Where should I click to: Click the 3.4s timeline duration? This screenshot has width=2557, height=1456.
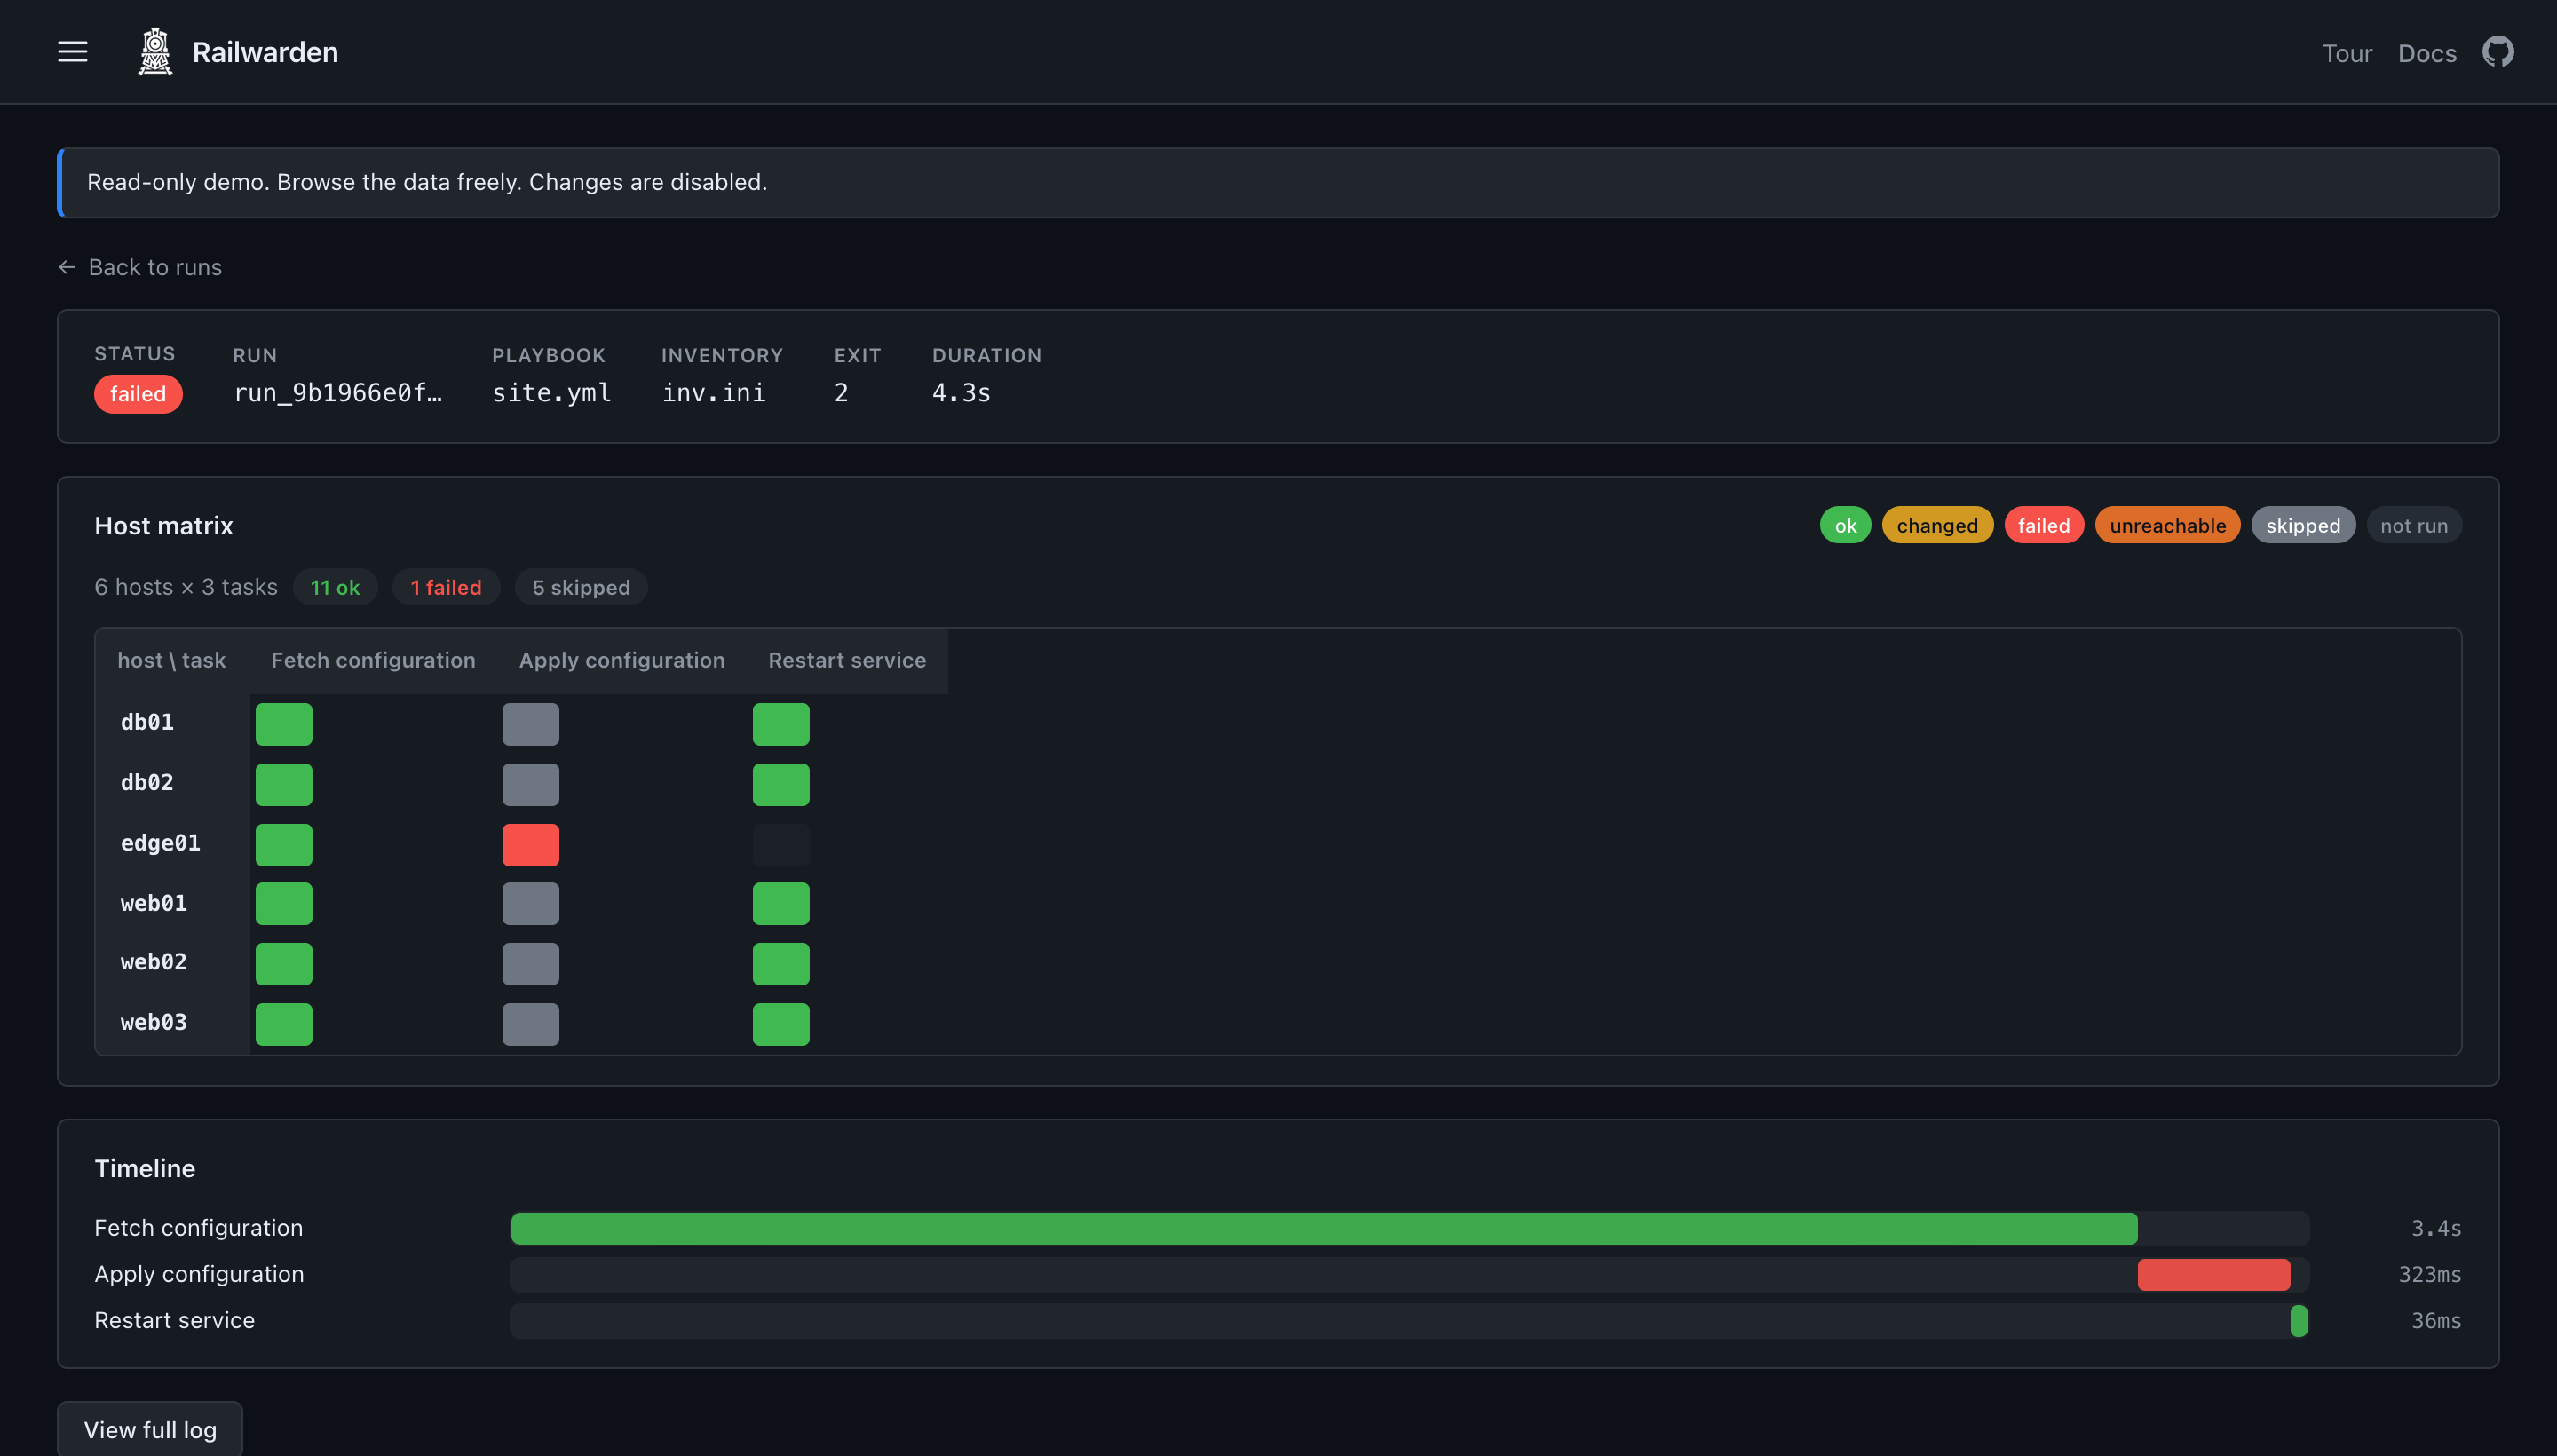(x=2436, y=1228)
